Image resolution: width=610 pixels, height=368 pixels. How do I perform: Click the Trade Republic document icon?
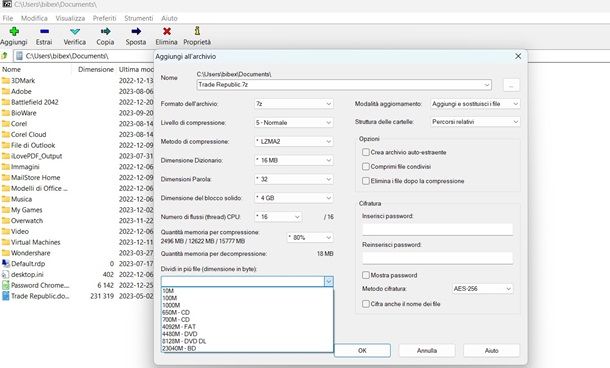(5, 296)
